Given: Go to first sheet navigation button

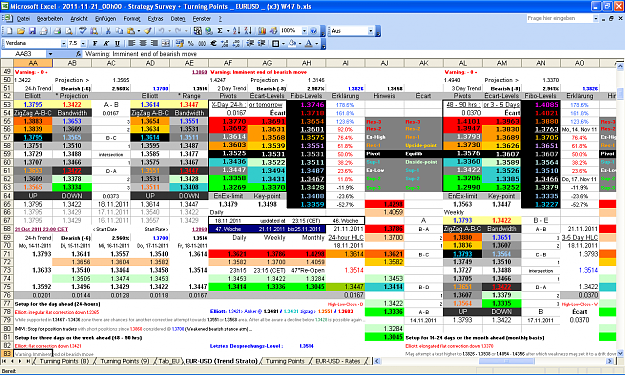Looking at the screenshot, I should tap(5, 361).
